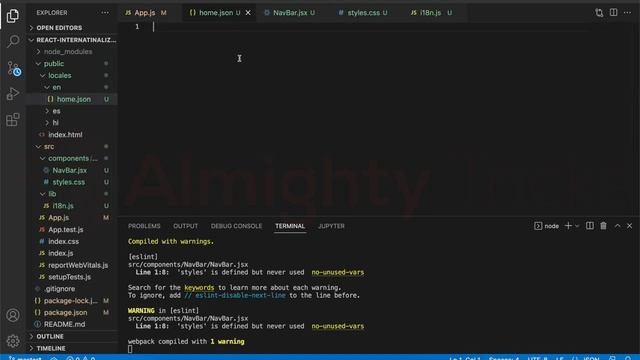Viewport: 640px width, 360px height.
Task: Open package-lock.json in the file tree
Action: click(72, 300)
